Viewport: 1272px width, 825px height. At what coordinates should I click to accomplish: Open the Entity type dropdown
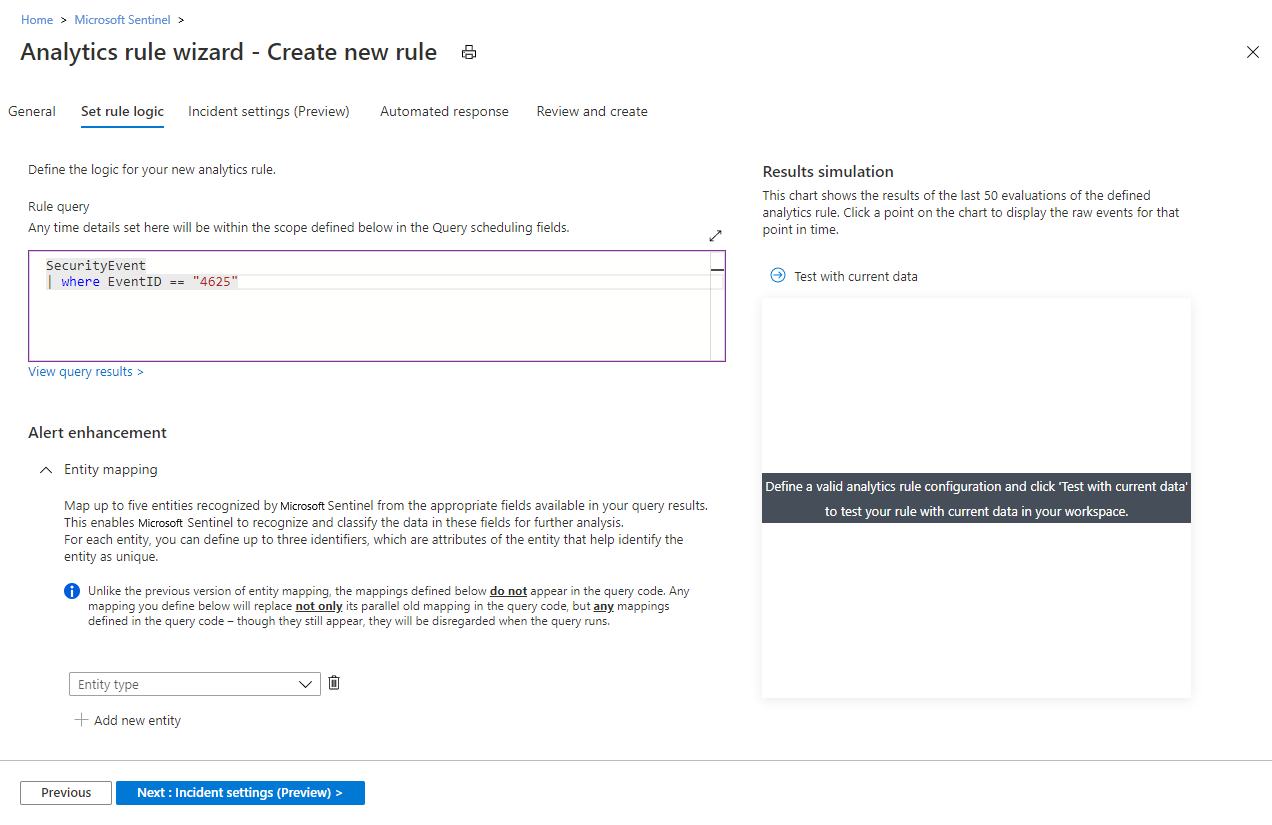pos(195,684)
